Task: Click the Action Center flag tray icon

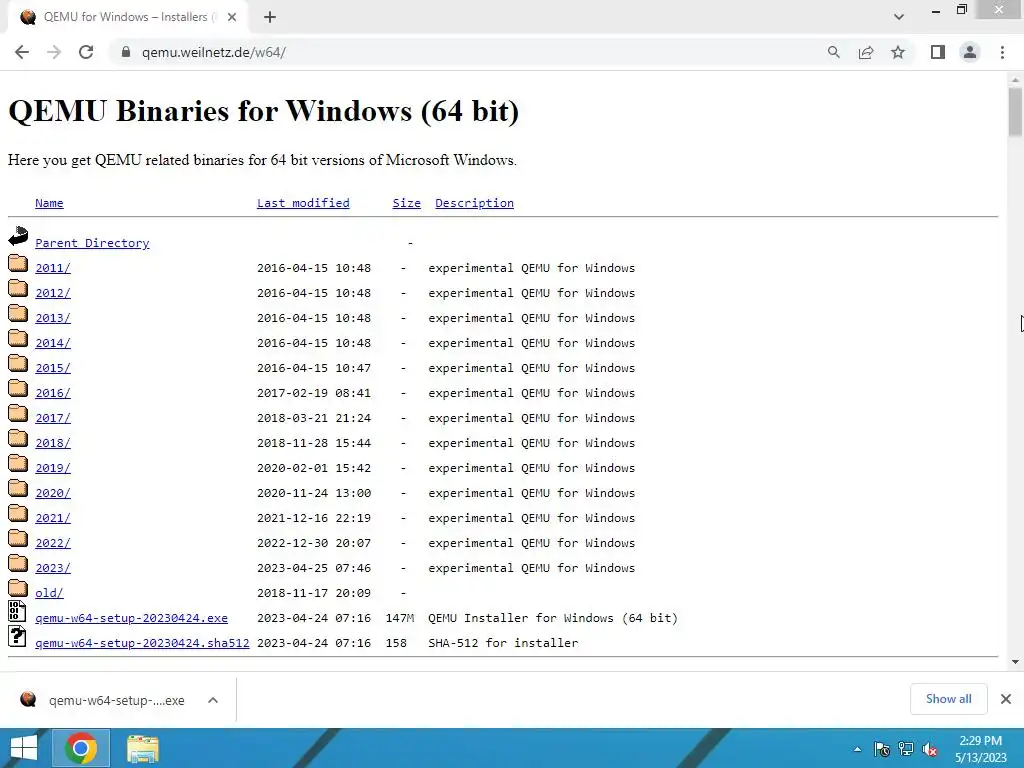Action: (882, 749)
